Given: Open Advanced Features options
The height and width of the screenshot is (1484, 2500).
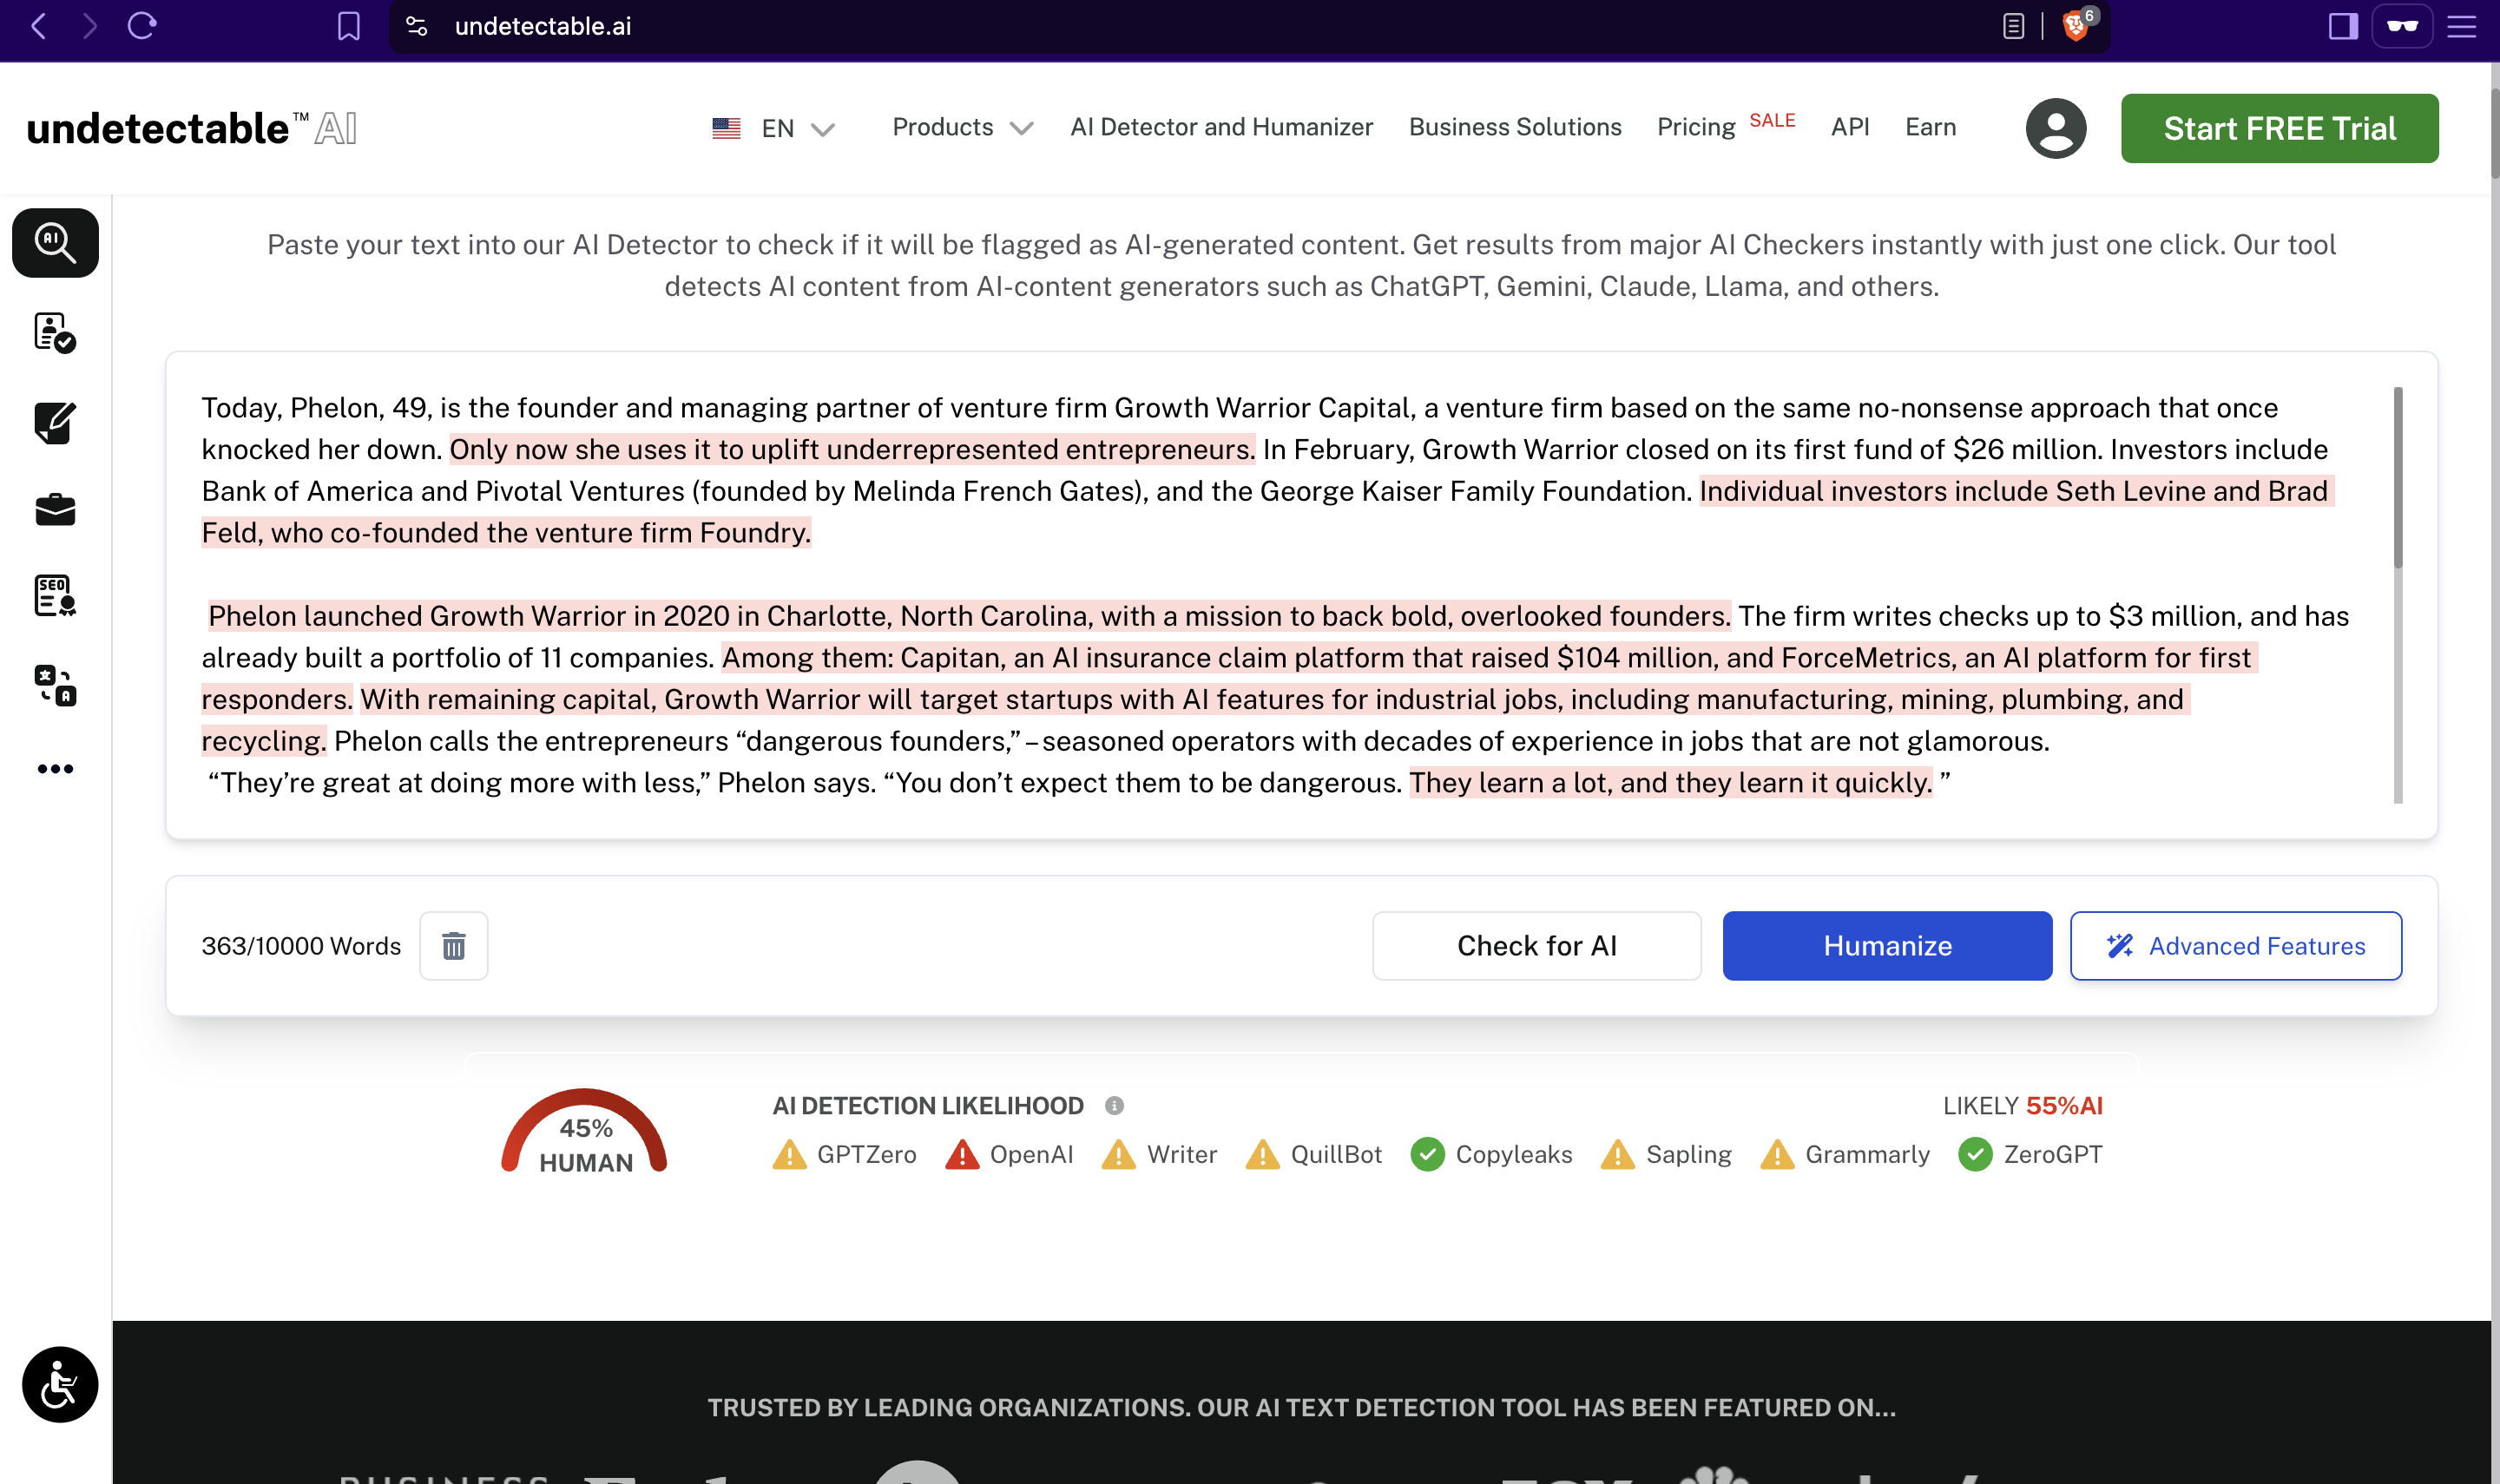Looking at the screenshot, I should pos(2235,946).
